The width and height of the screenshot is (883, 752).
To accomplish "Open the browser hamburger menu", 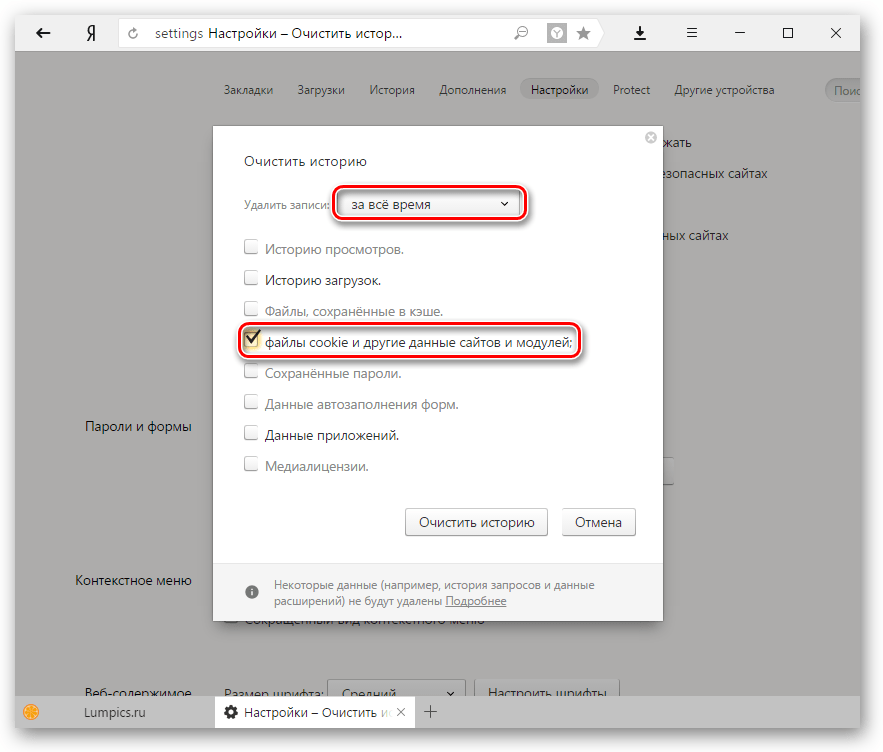I will (692, 33).
